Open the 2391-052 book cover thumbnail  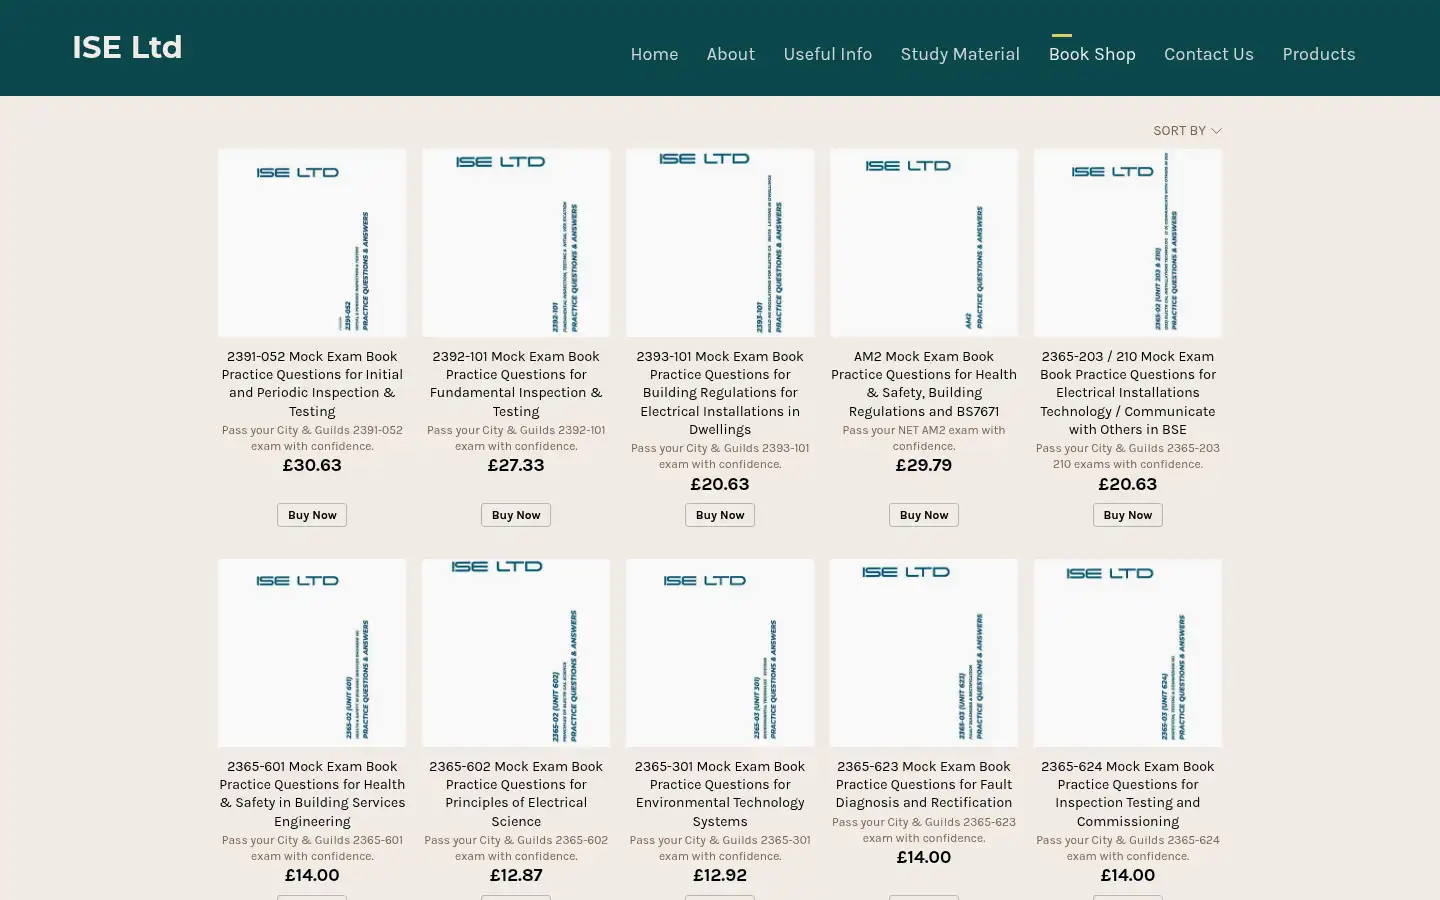[x=312, y=243]
